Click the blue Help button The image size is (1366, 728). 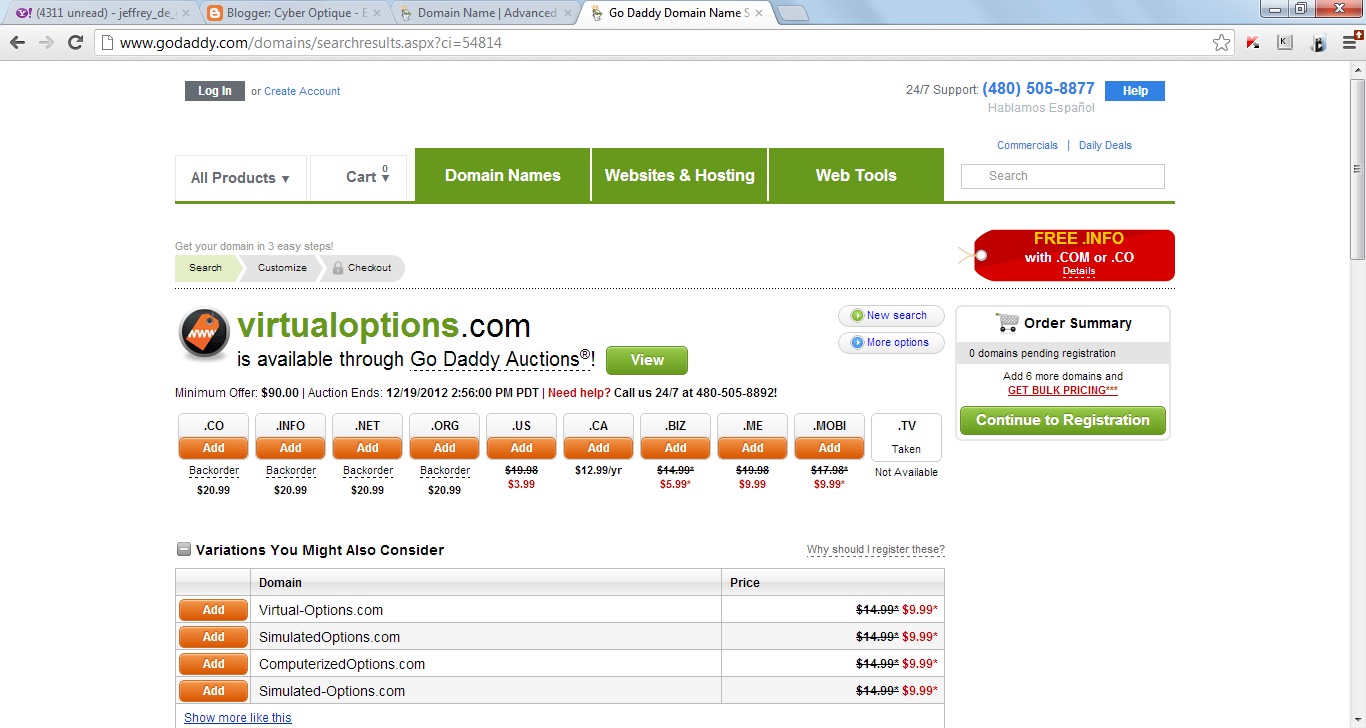1135,91
